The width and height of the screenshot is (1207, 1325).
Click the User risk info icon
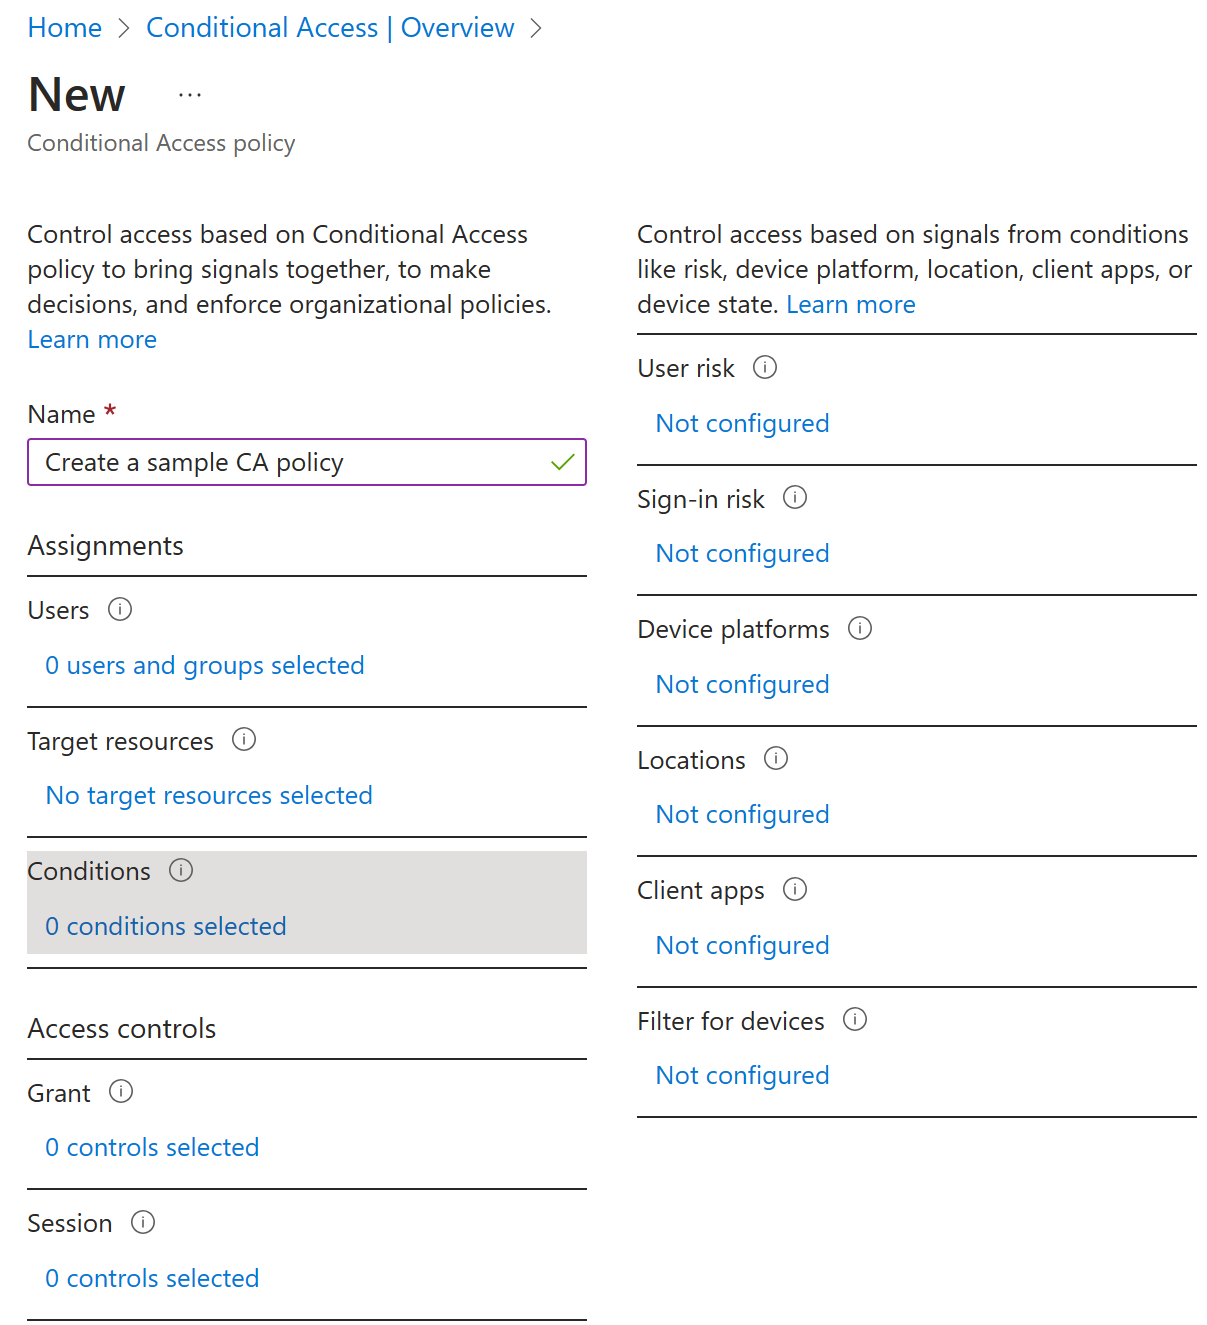coord(765,368)
